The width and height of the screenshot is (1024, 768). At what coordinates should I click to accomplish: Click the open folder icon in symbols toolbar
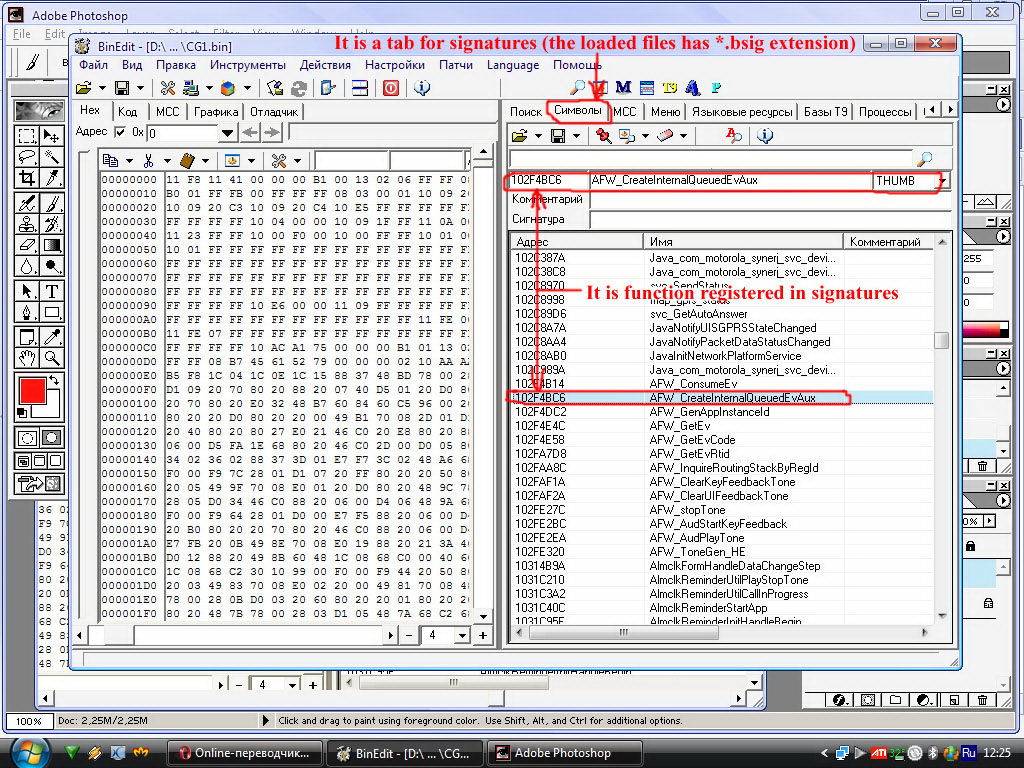coord(519,136)
